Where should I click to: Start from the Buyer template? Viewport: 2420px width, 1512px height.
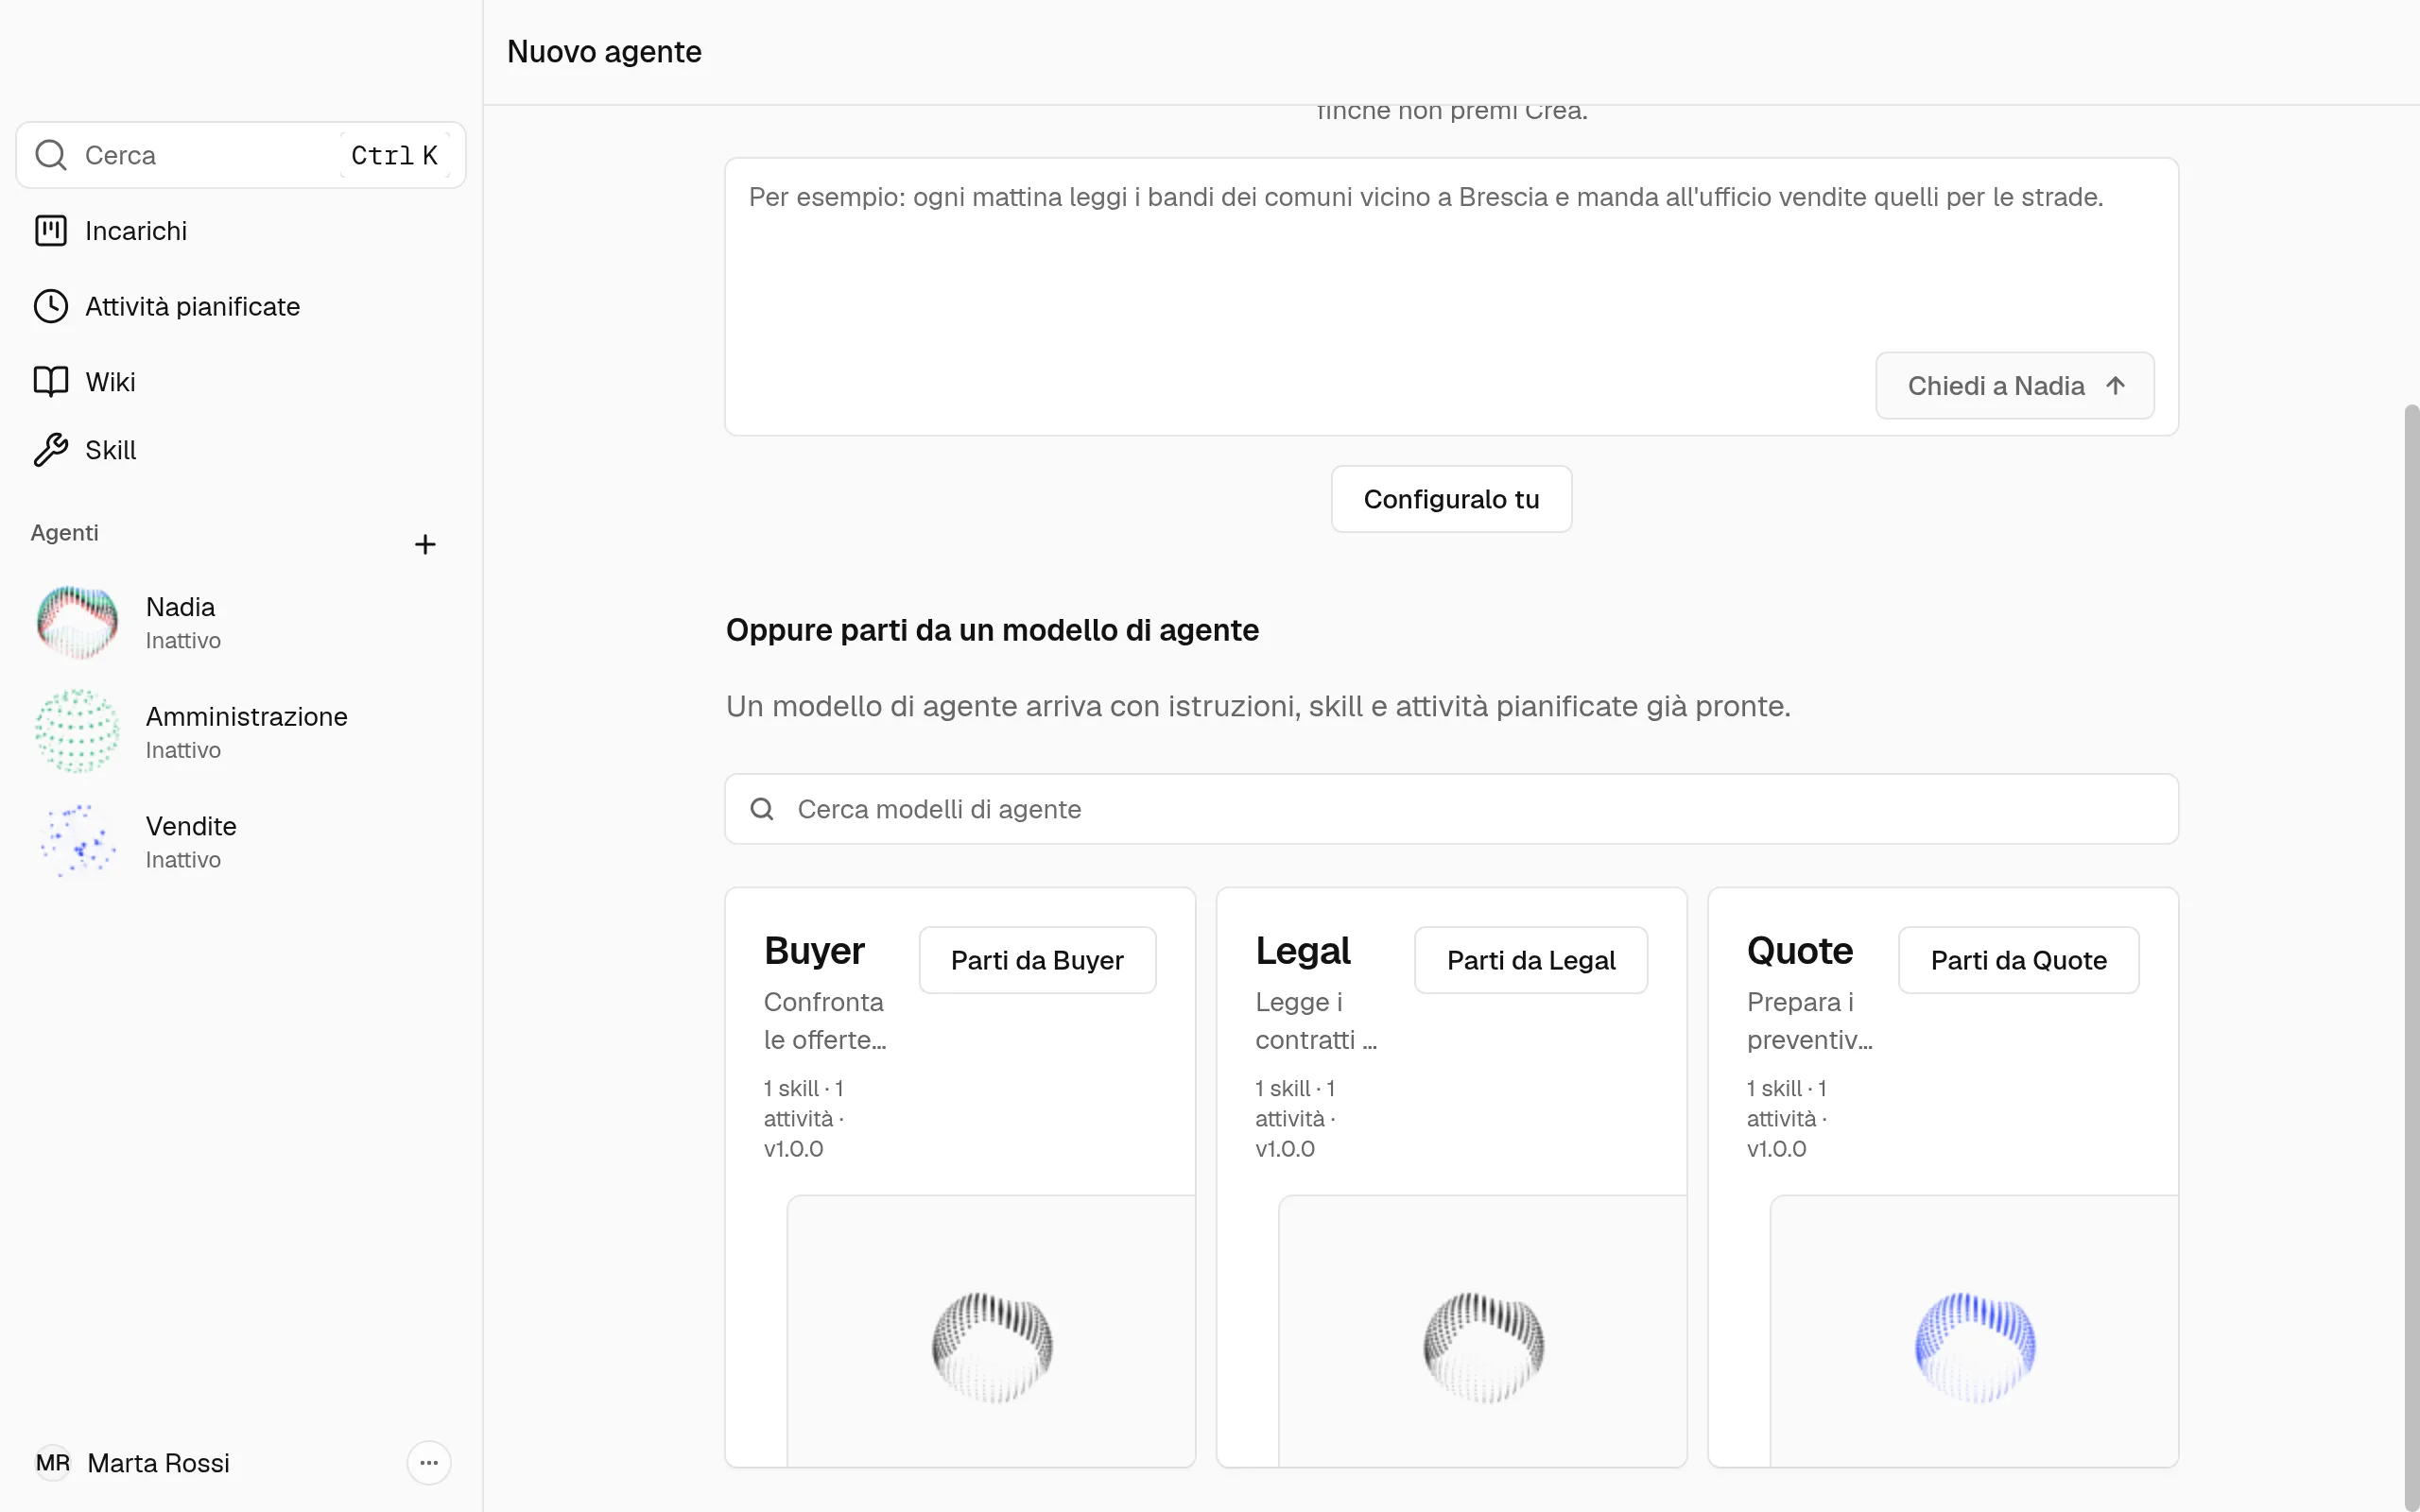tap(1037, 960)
